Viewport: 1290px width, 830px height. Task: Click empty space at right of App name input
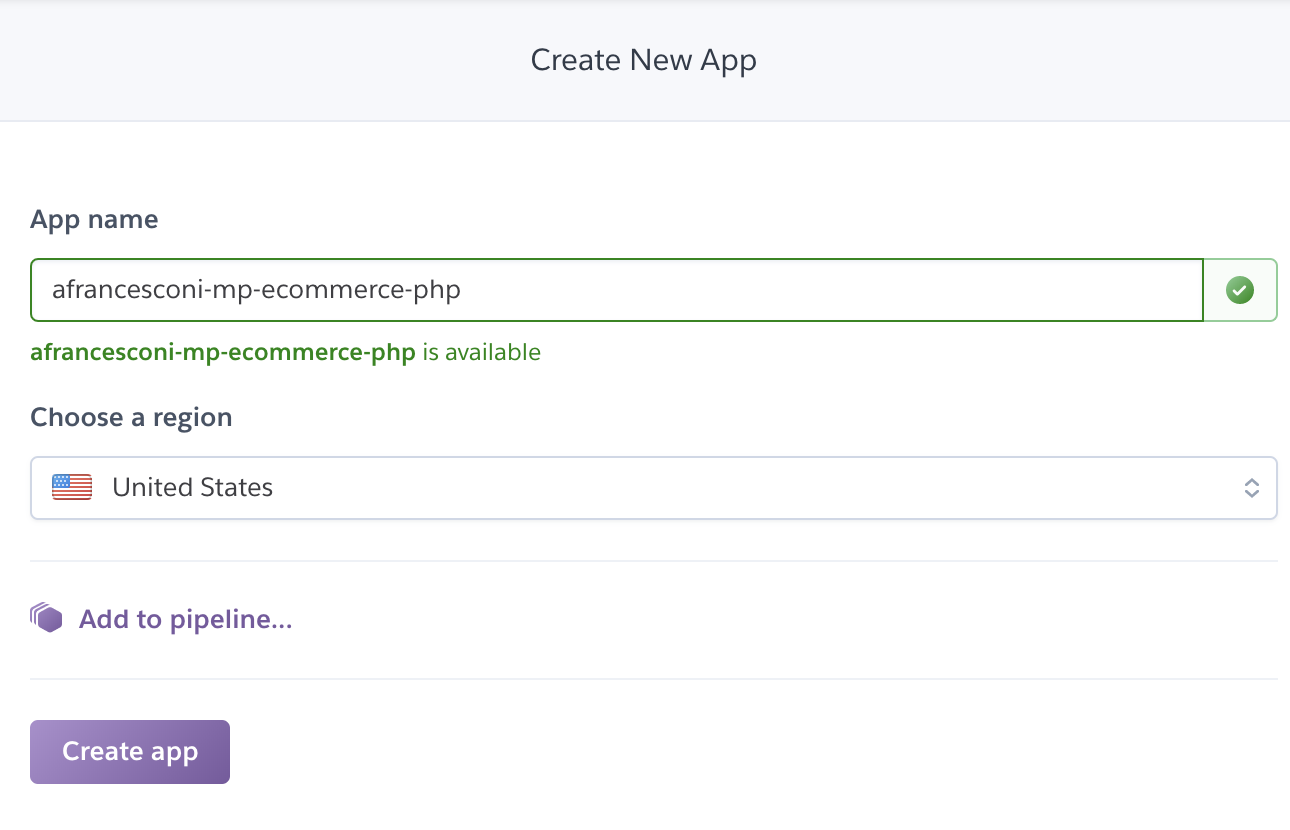tap(900, 290)
